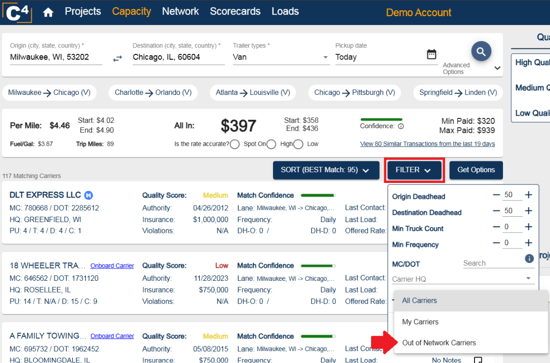Open the FILTER dropdown
This screenshot has width=550, height=363.
(x=414, y=170)
